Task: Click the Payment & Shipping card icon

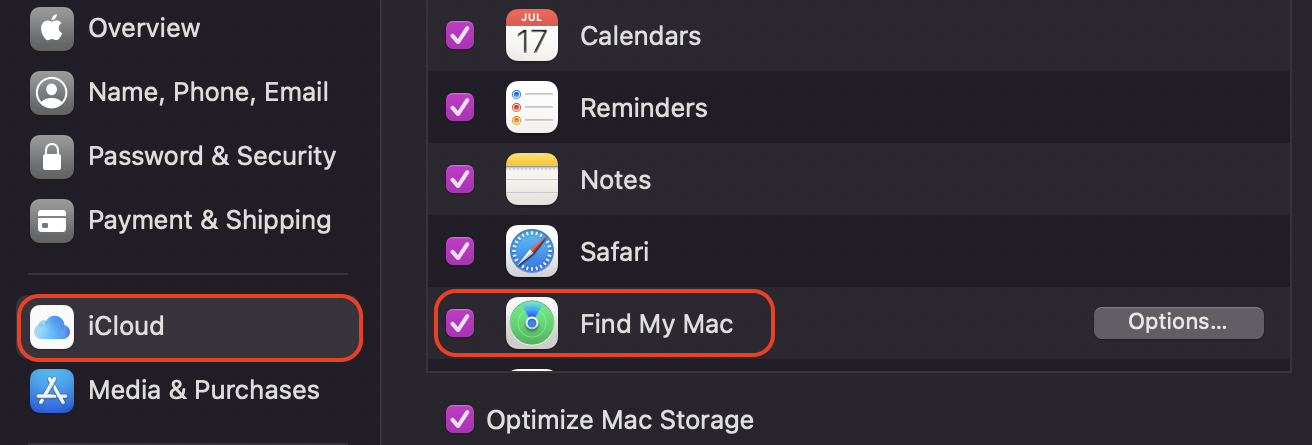Action: coord(51,220)
